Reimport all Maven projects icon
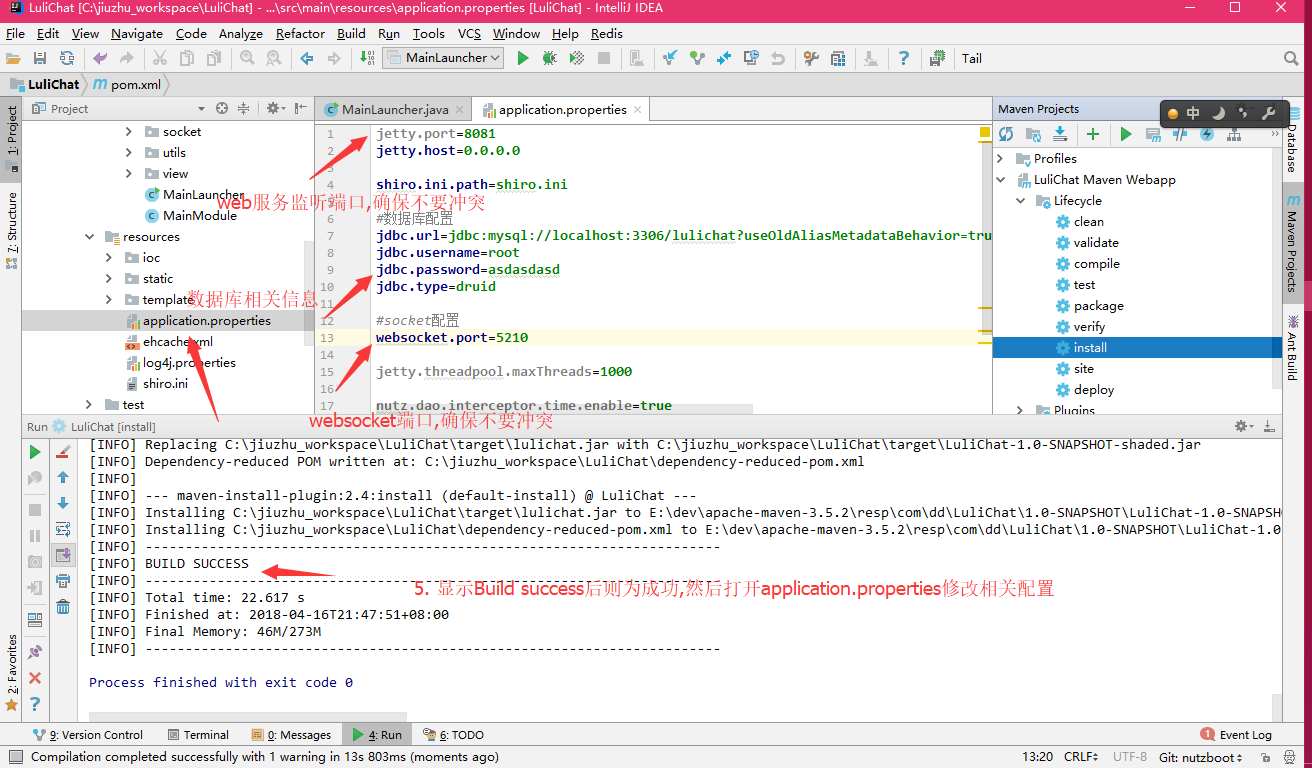The image size is (1312, 768). (x=1006, y=134)
